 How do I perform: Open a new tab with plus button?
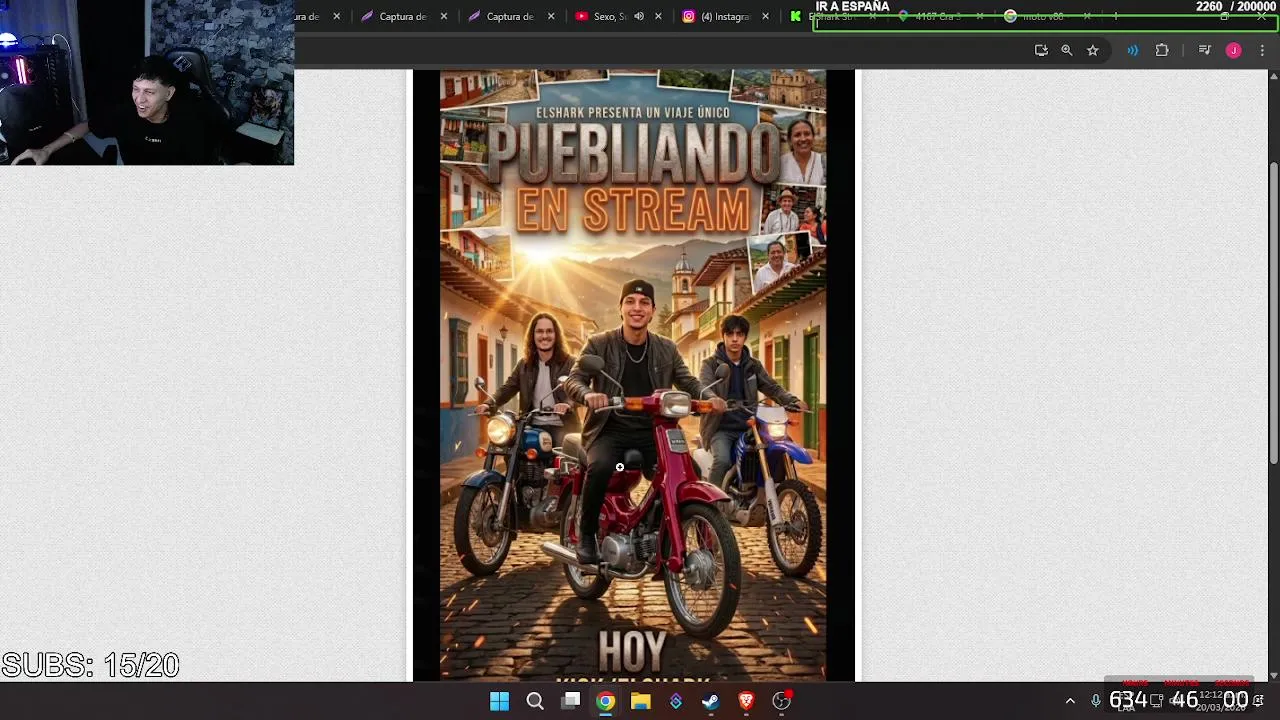tap(1116, 16)
